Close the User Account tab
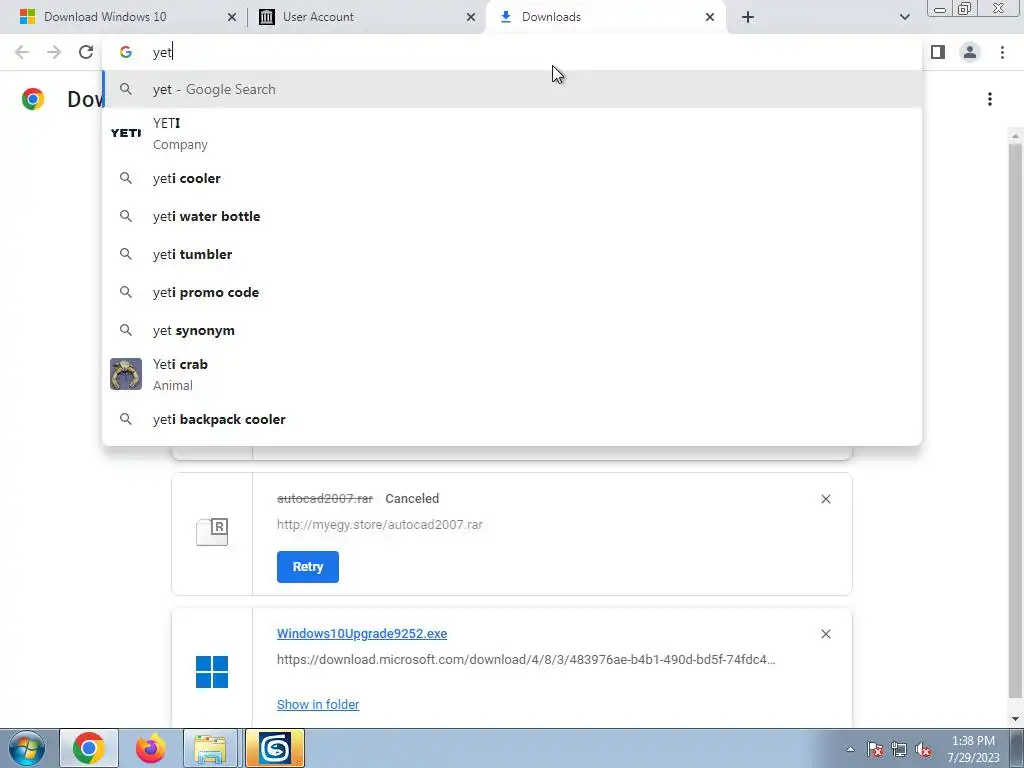Image resolution: width=1024 pixels, height=768 pixels. tap(471, 17)
